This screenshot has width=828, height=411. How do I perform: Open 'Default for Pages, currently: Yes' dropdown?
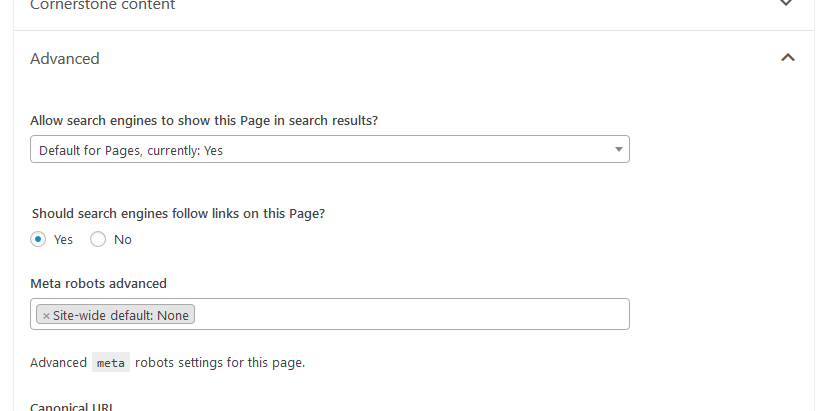[330, 150]
